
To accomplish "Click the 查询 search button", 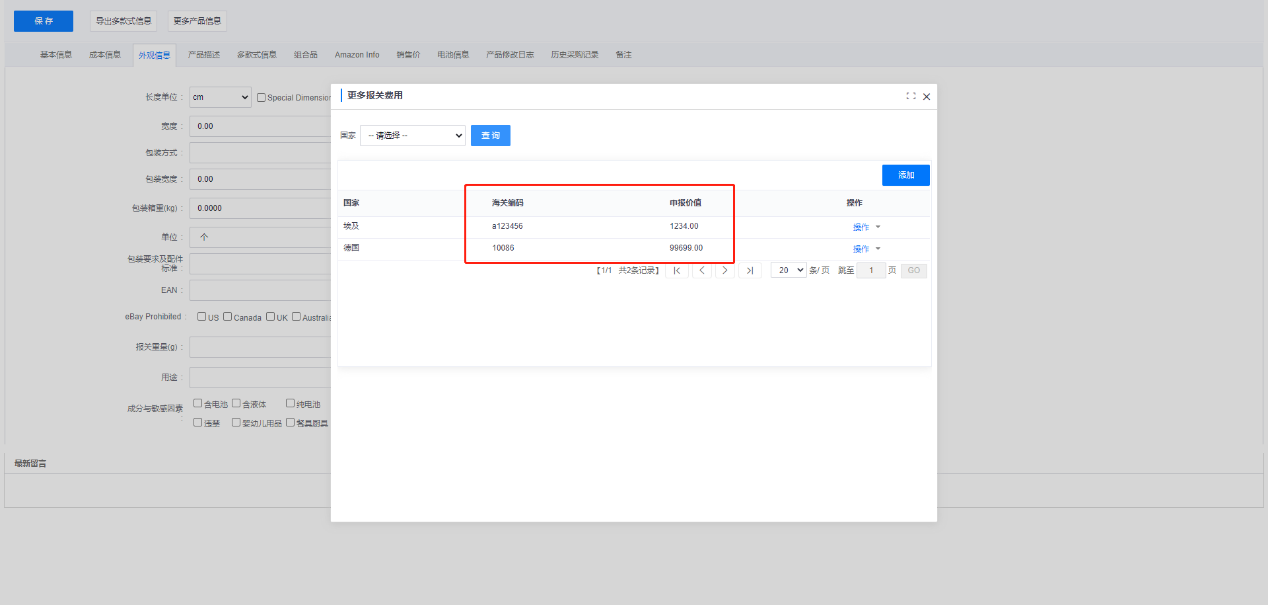I will 490,135.
